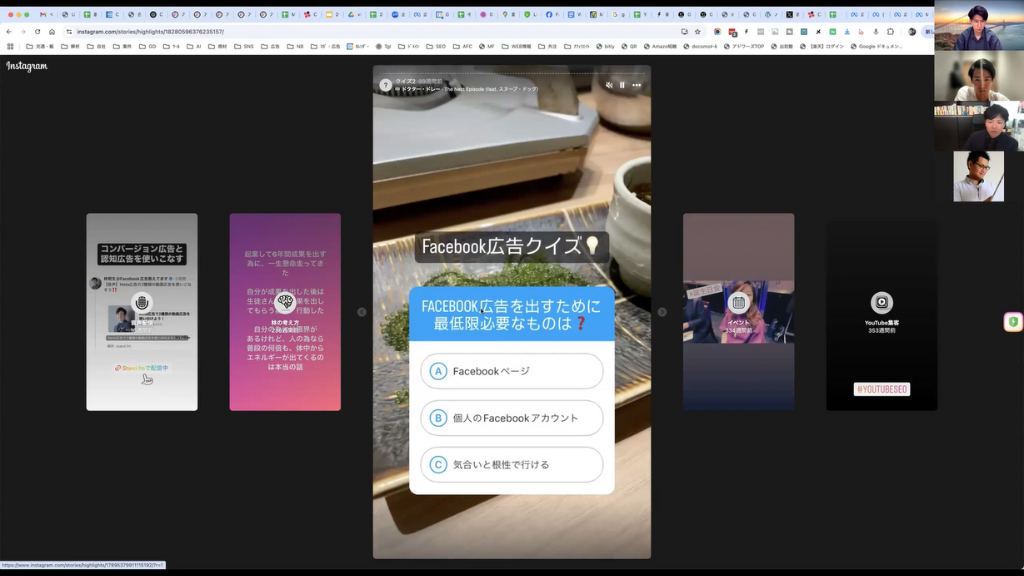Open the YouTube集客 story thumbnail
The image size is (1024, 576).
click(882, 312)
